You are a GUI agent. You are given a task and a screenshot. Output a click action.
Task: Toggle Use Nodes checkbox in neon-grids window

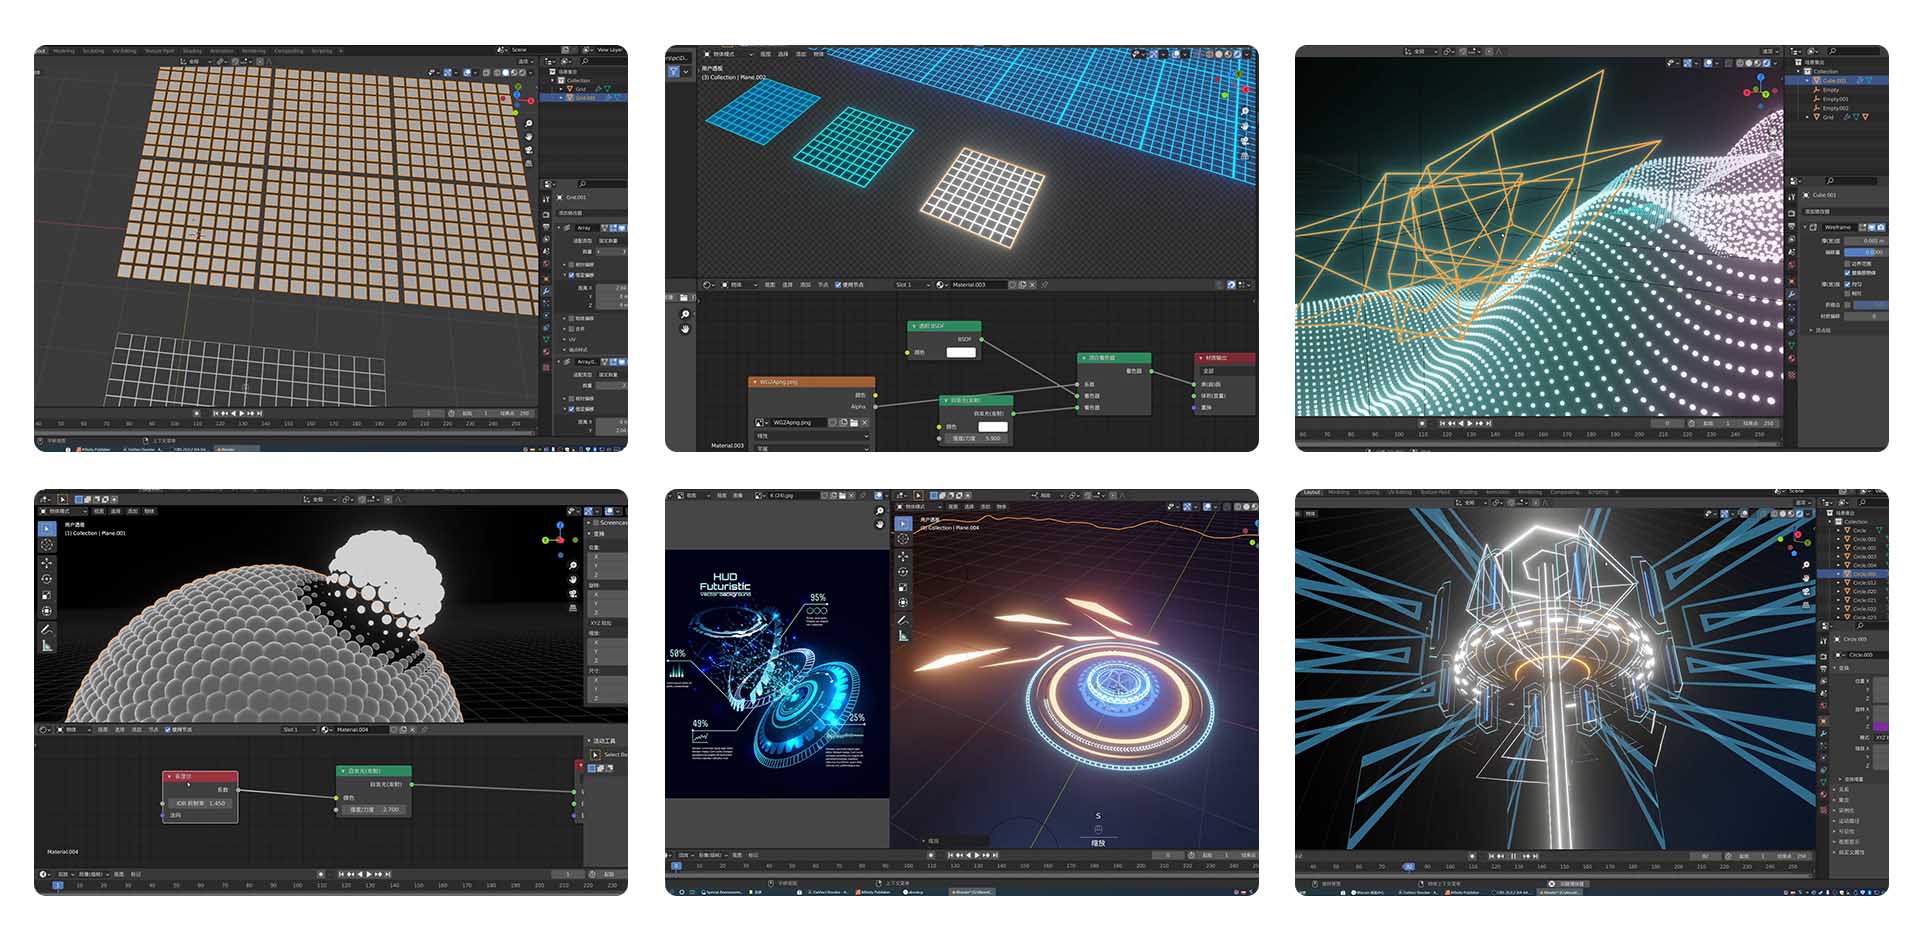tap(838, 285)
